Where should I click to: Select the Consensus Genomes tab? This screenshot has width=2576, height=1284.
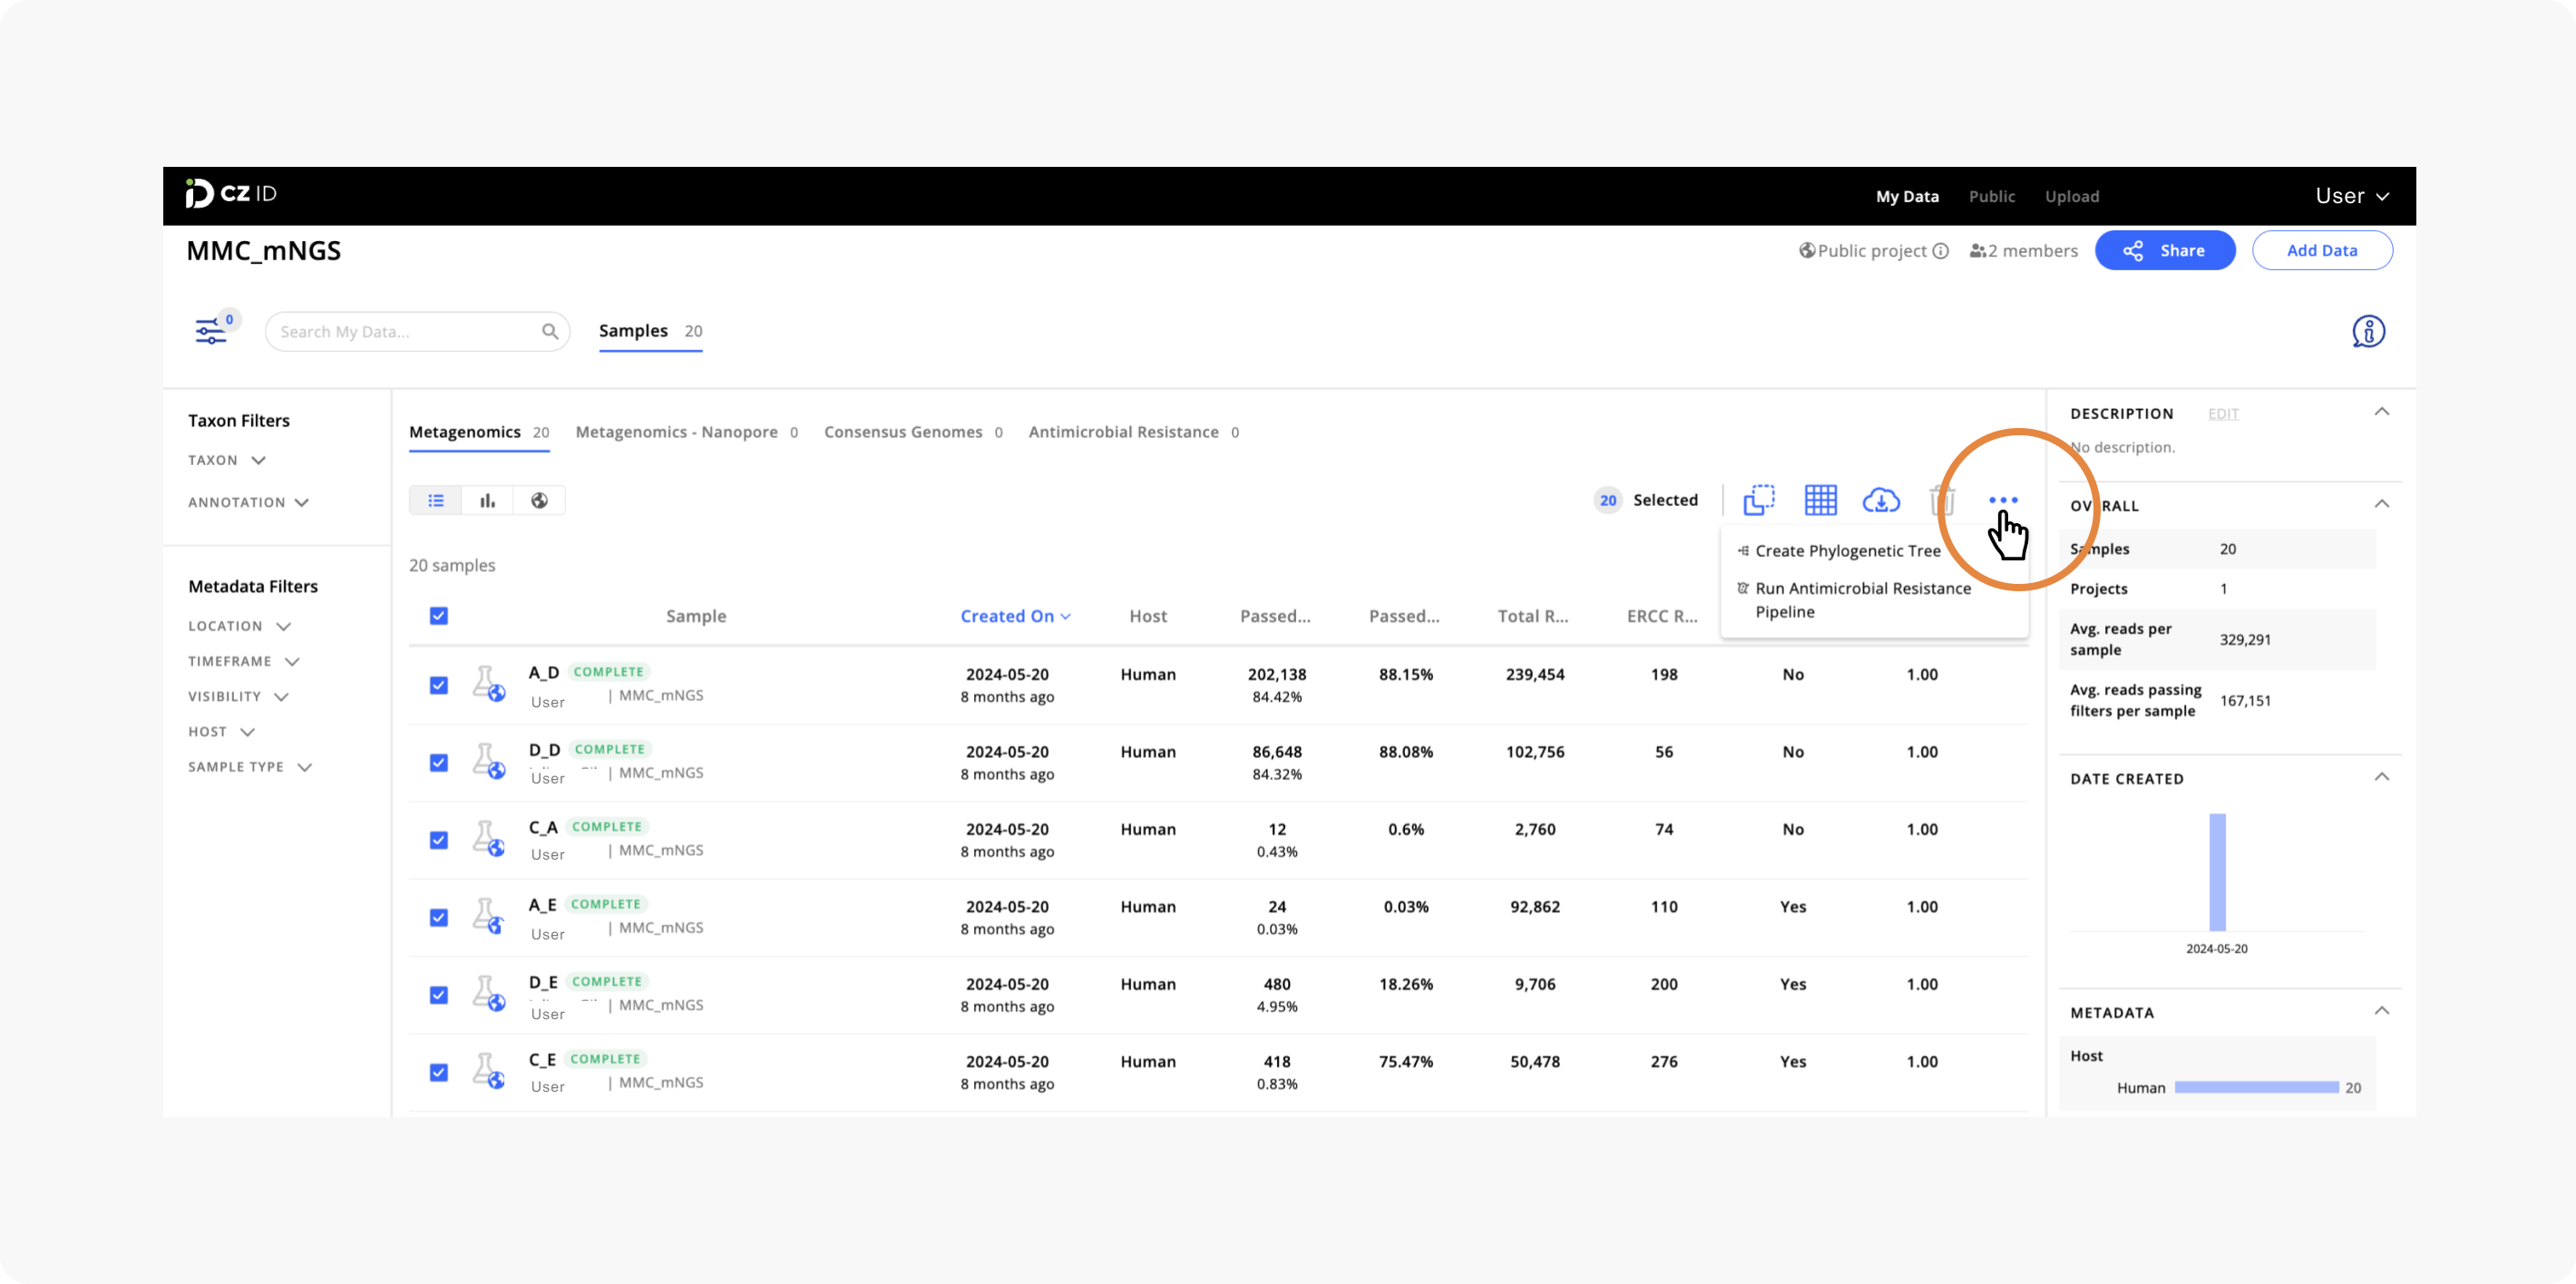pos(913,432)
